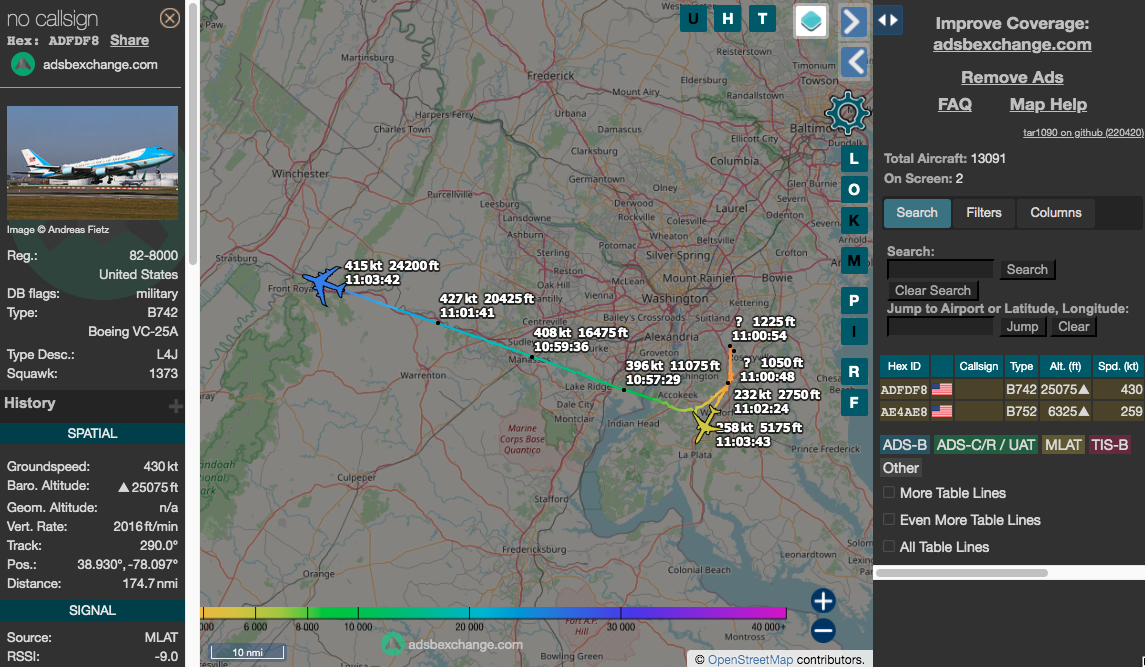The width and height of the screenshot is (1145, 667).
Task: Open the map layers selector
Action: tap(811, 21)
